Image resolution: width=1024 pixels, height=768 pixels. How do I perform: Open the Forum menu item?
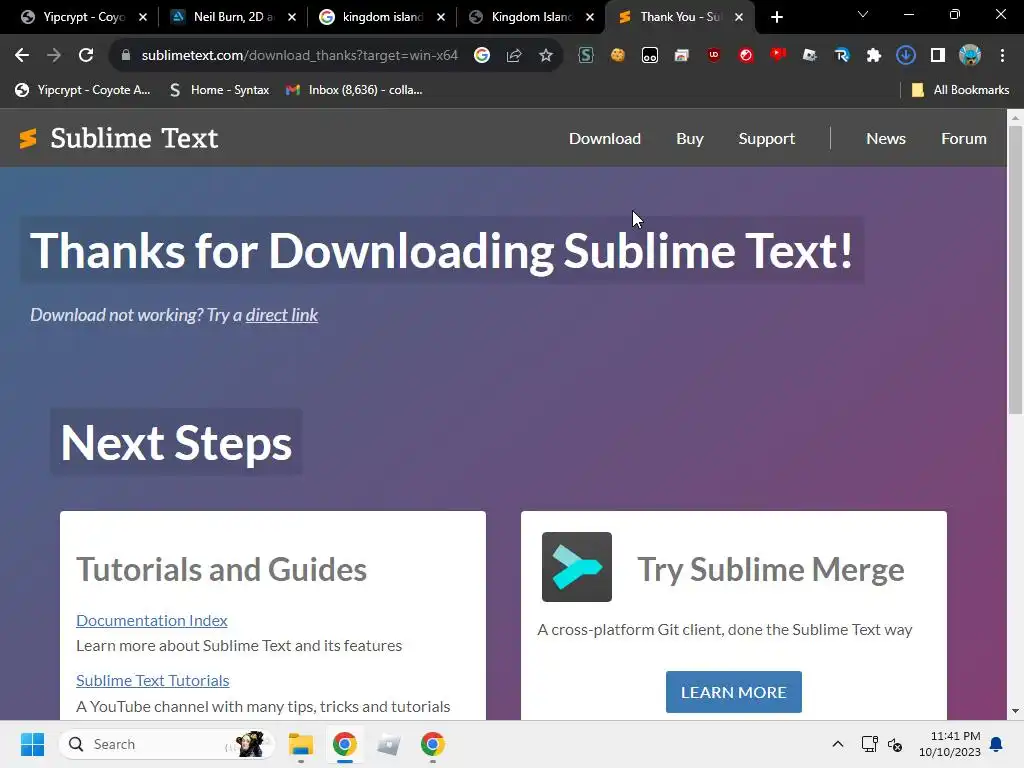click(963, 138)
